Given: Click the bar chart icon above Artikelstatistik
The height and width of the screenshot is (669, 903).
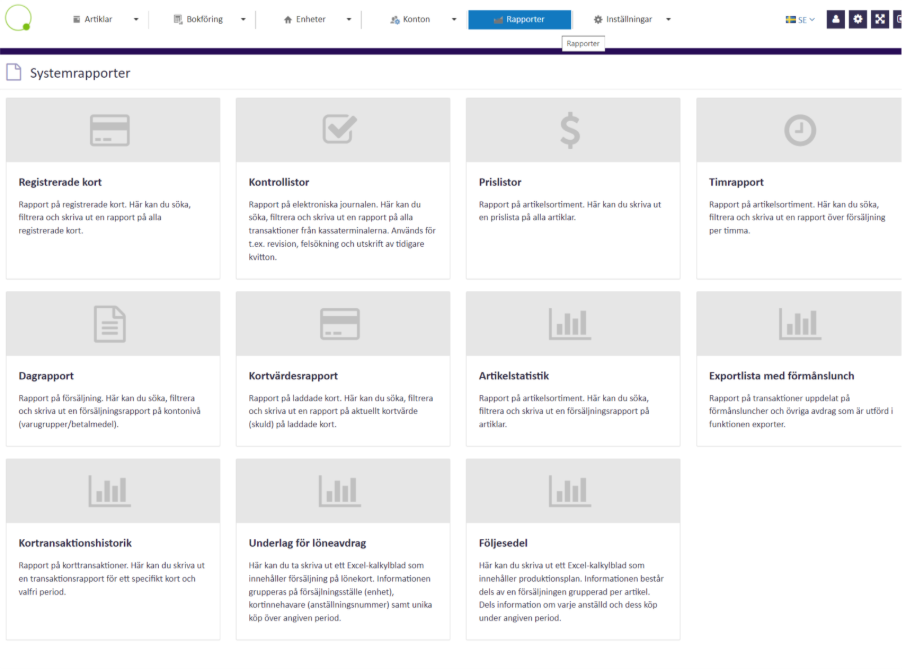Looking at the screenshot, I should (x=570, y=324).
